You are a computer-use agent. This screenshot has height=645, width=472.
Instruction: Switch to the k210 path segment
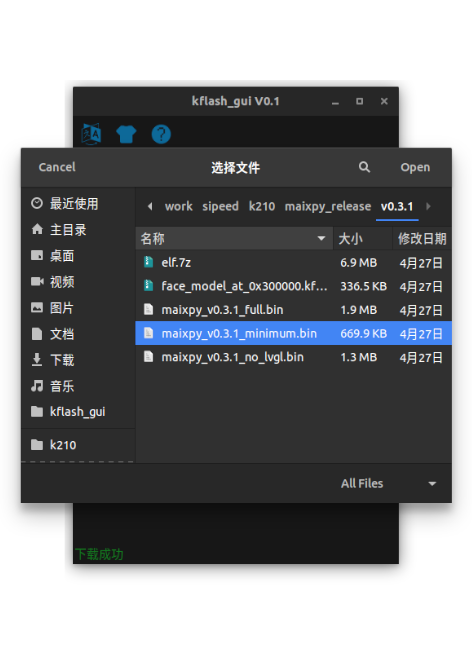tap(262, 206)
